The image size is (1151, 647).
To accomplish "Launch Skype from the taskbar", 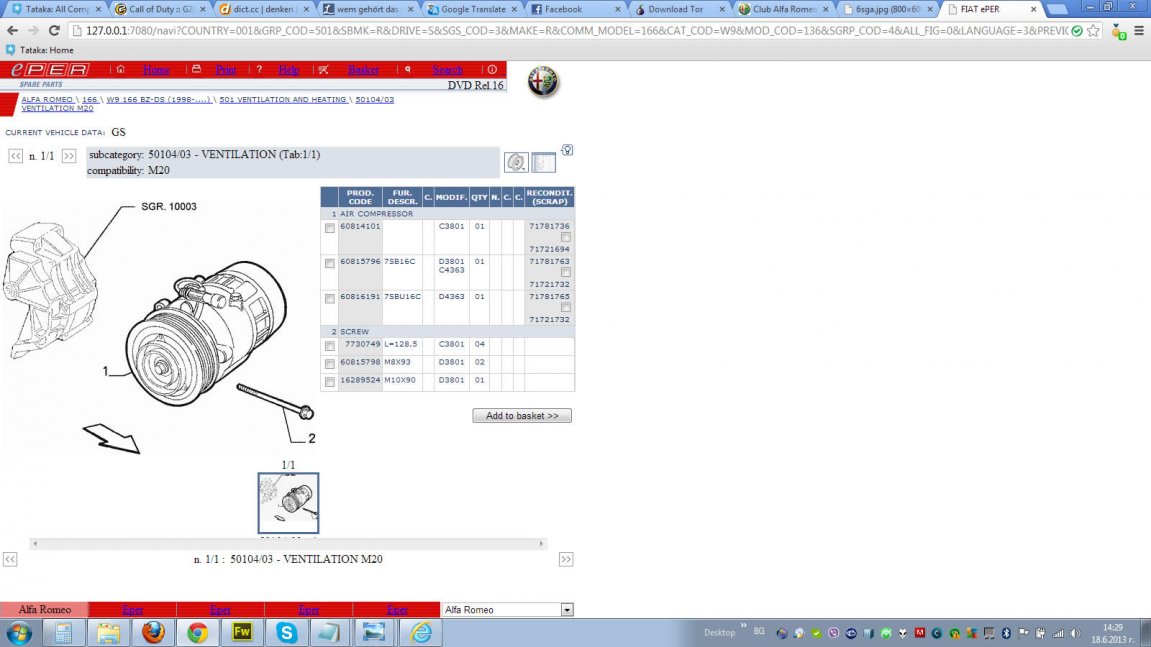I will tap(287, 632).
